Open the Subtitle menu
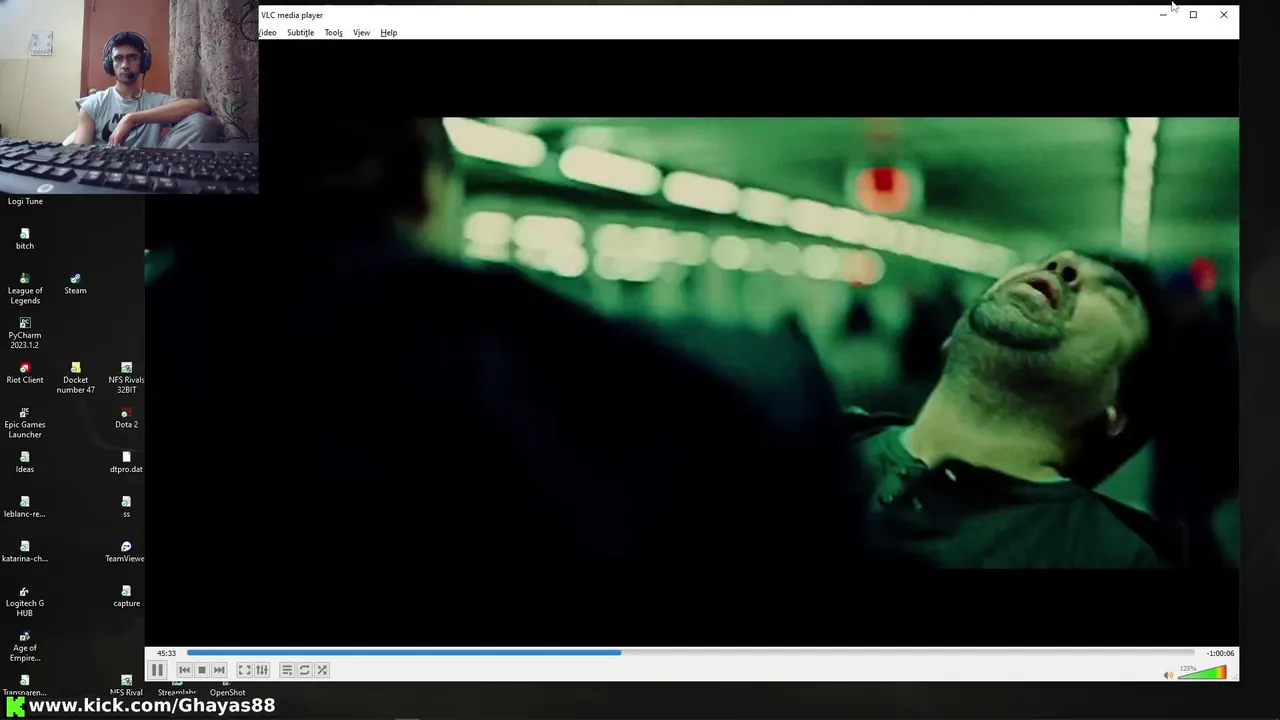This screenshot has width=1280, height=720. coord(300,33)
